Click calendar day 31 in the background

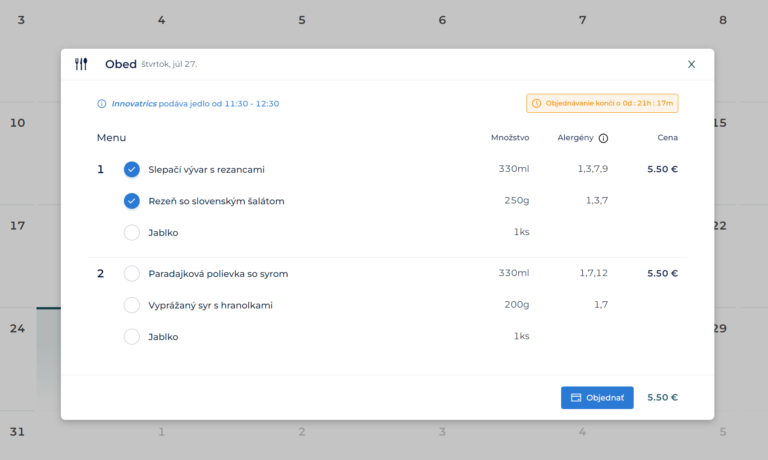point(17,432)
